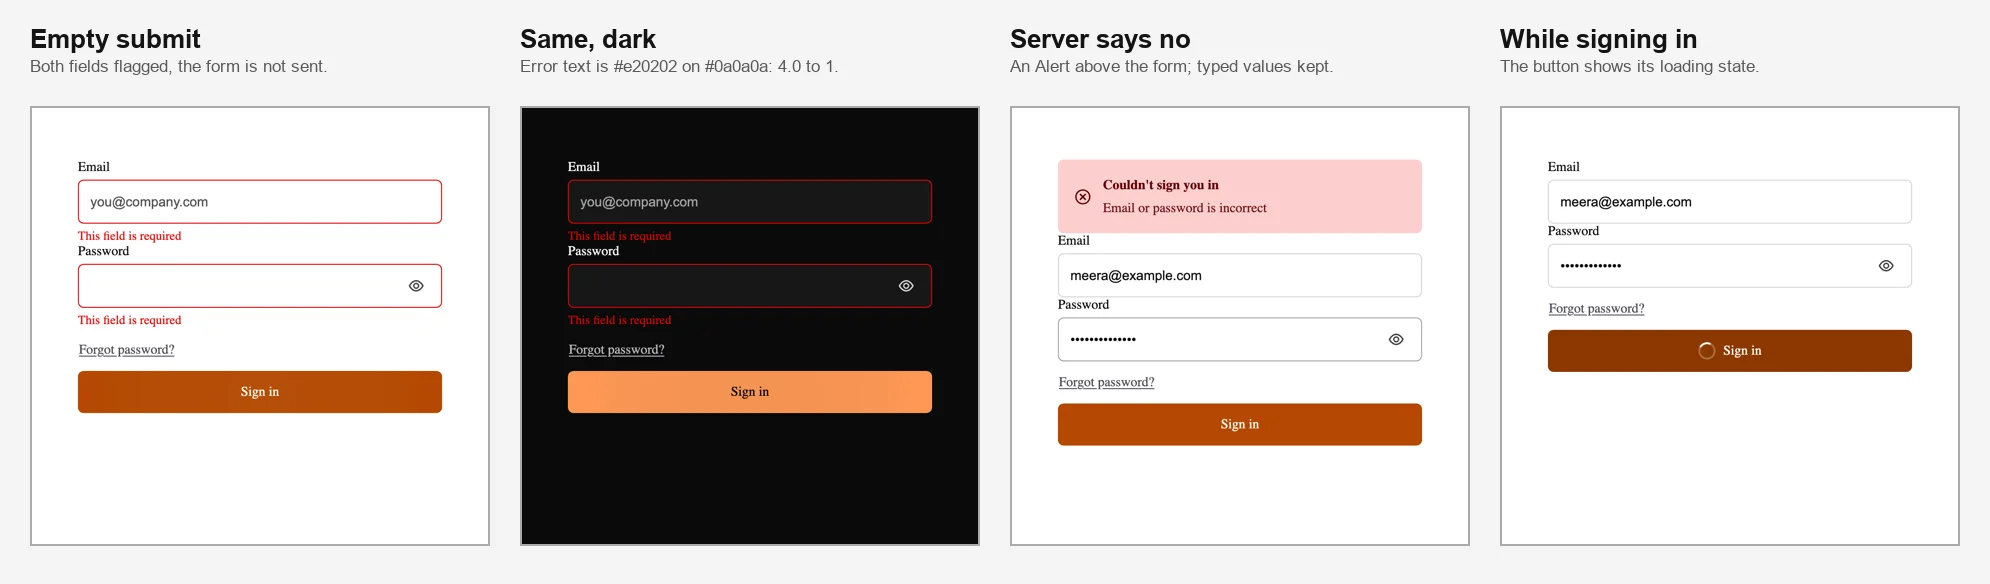Click email error text in Empty submit panel
1990x584 pixels.
130,236
